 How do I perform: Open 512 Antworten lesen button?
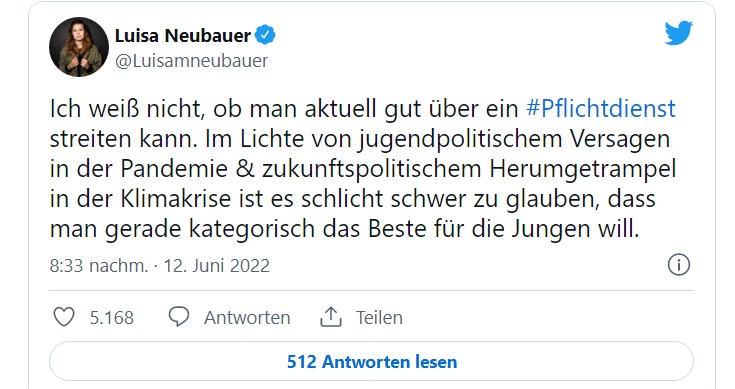point(371,361)
